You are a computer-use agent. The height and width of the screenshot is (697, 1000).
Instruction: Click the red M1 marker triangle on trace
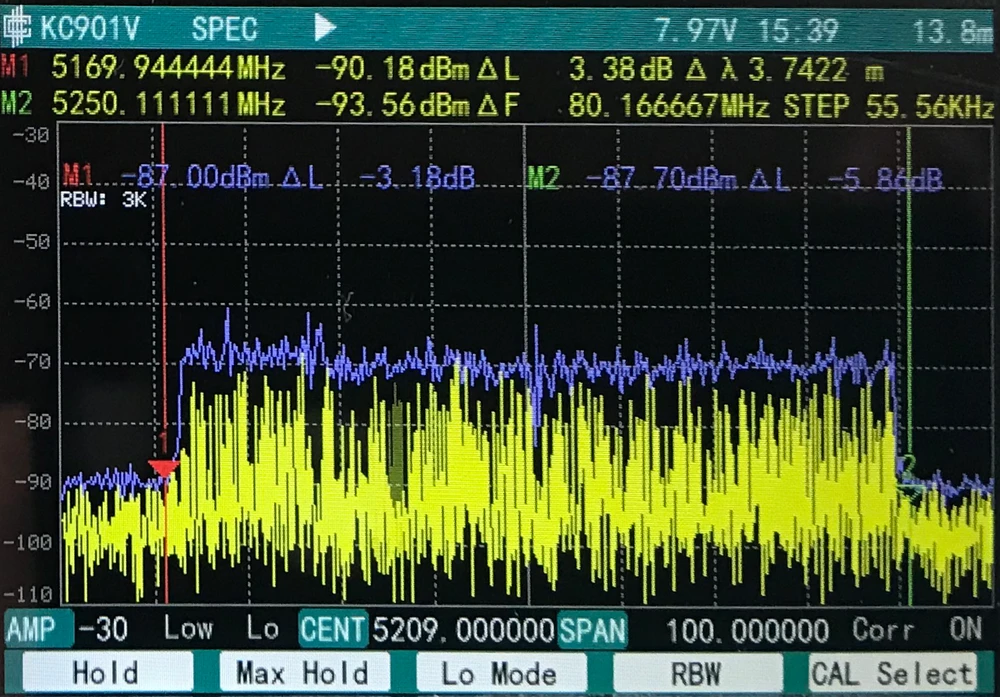point(163,467)
